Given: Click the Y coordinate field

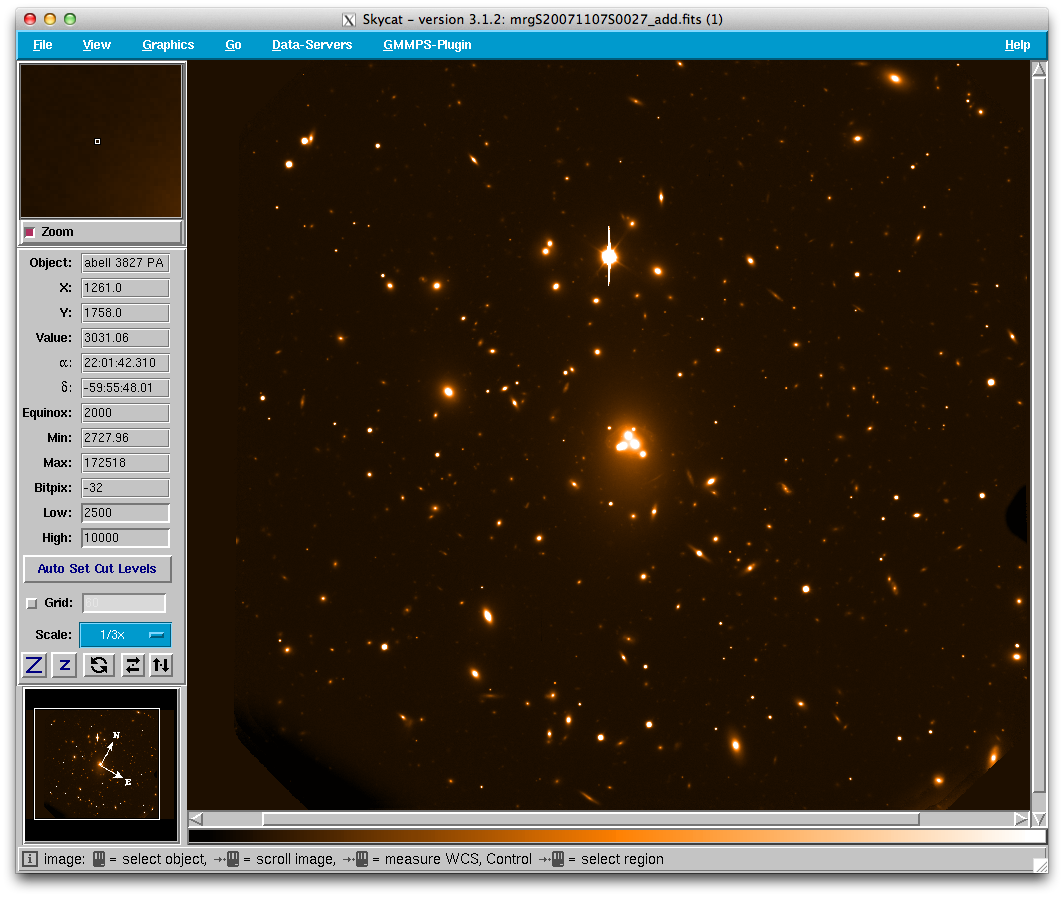Looking at the screenshot, I should 126,313.
